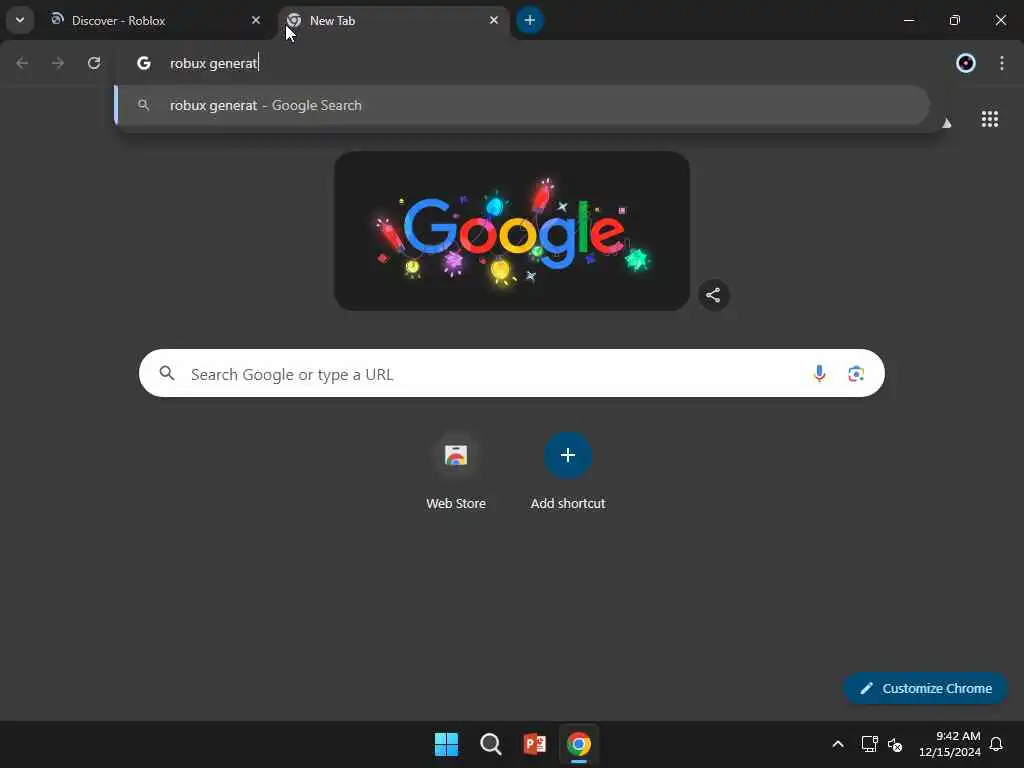
Task: Open Windows taskbar search
Action: tap(490, 744)
